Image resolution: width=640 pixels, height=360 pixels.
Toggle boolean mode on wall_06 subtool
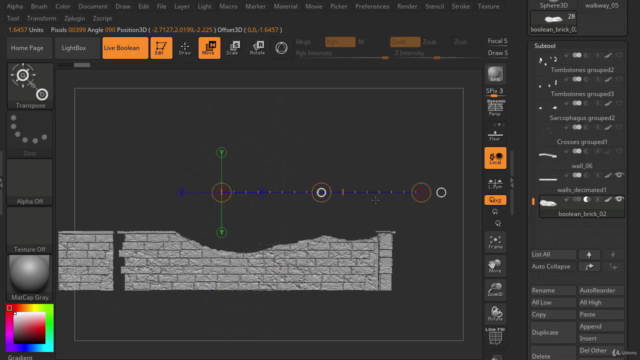pos(576,151)
